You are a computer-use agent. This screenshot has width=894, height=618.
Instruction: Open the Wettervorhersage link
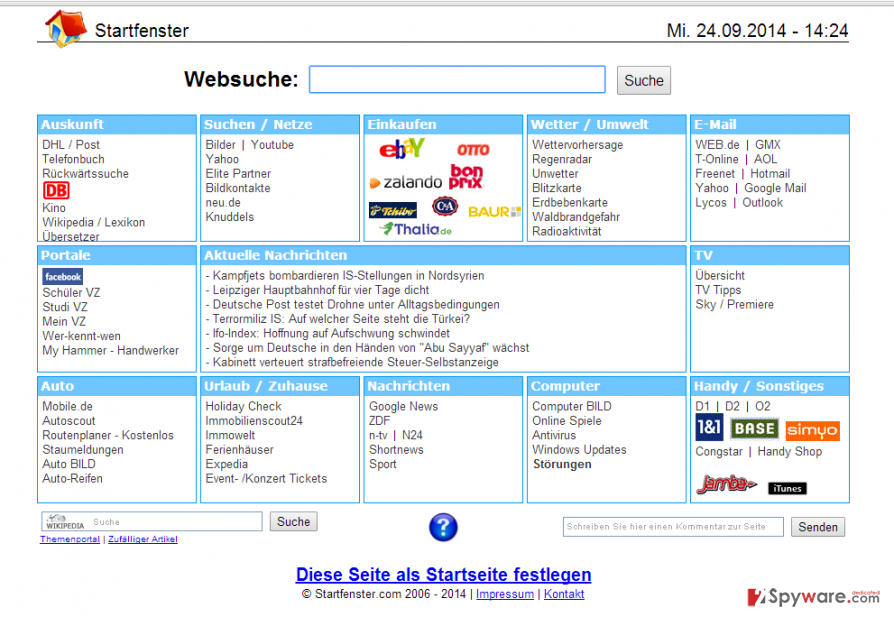point(578,145)
